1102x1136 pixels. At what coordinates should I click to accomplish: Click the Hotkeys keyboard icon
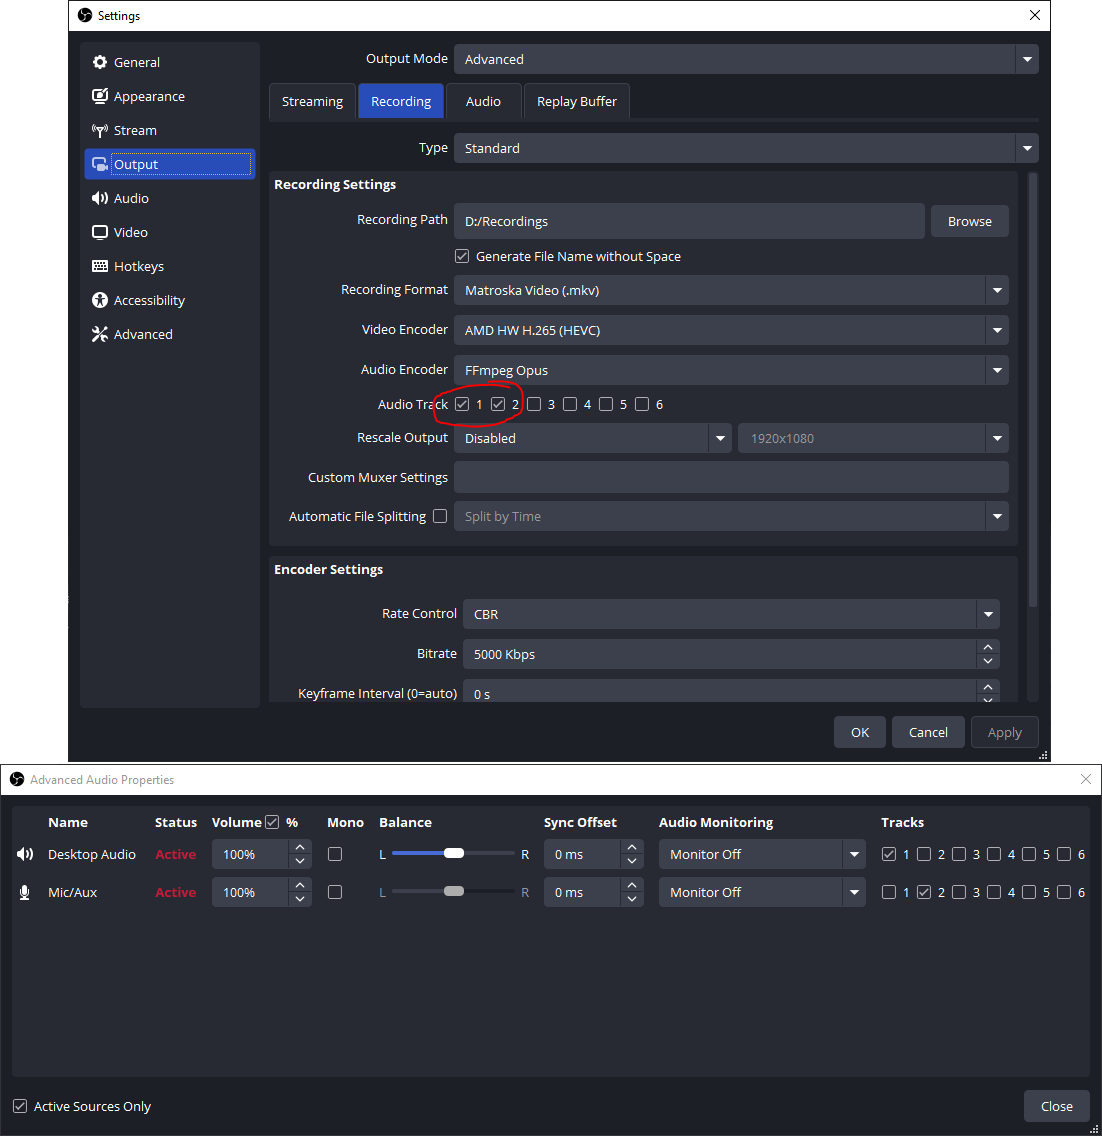coord(100,267)
